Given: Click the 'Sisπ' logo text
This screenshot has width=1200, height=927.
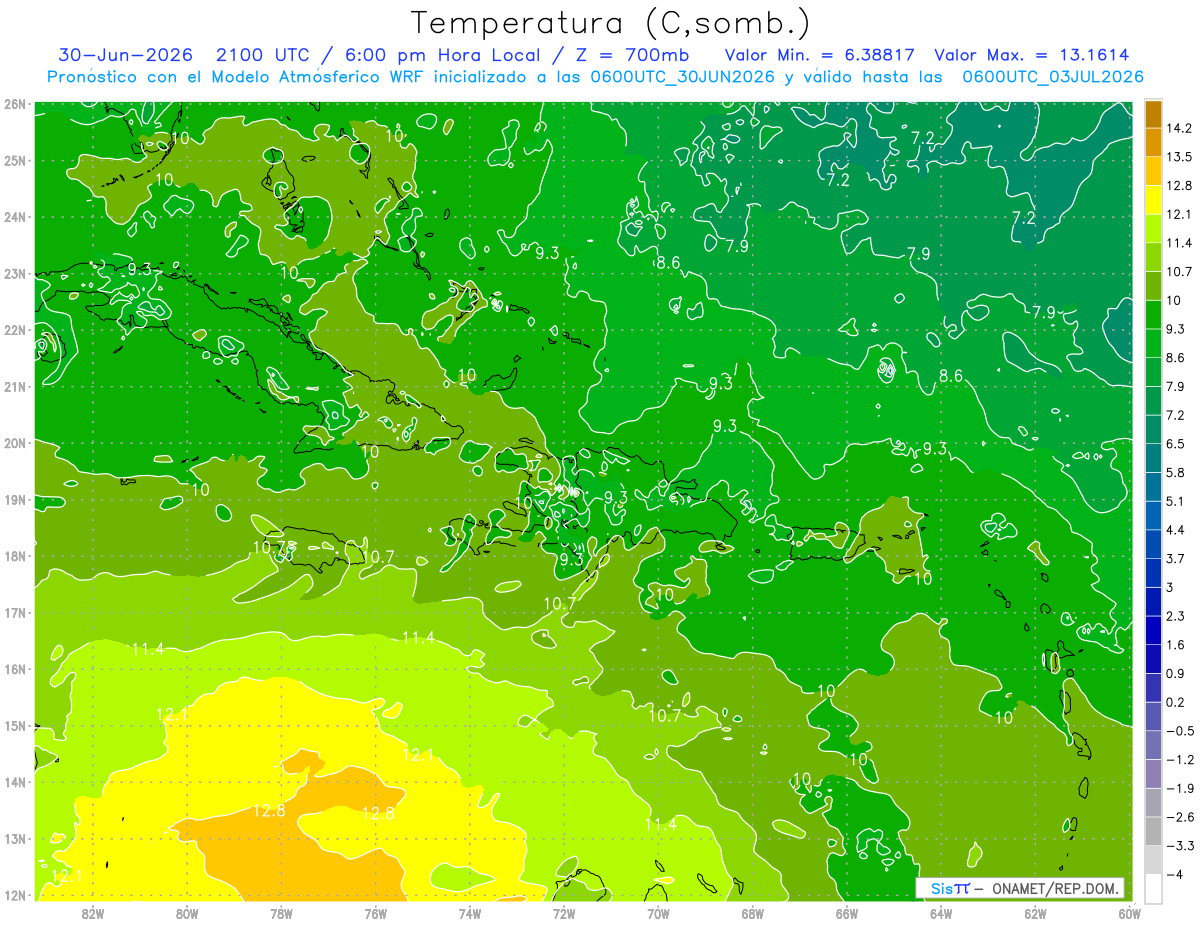Looking at the screenshot, I should pos(950,888).
